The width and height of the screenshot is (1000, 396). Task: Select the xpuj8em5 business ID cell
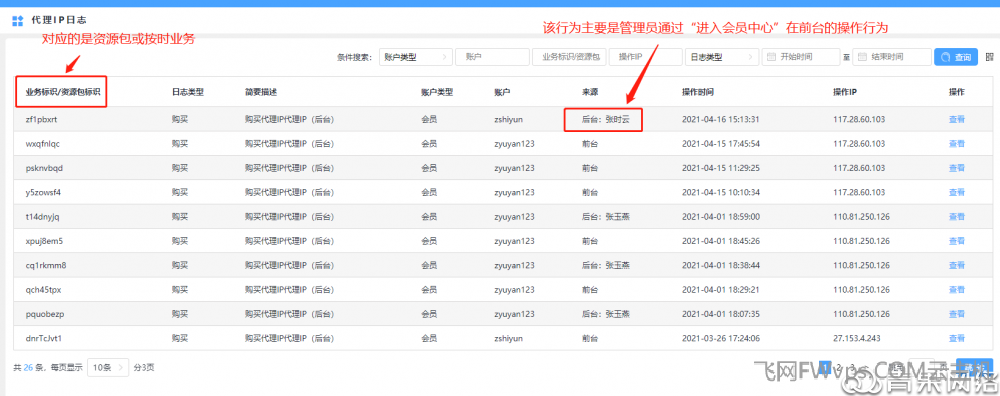[44, 241]
